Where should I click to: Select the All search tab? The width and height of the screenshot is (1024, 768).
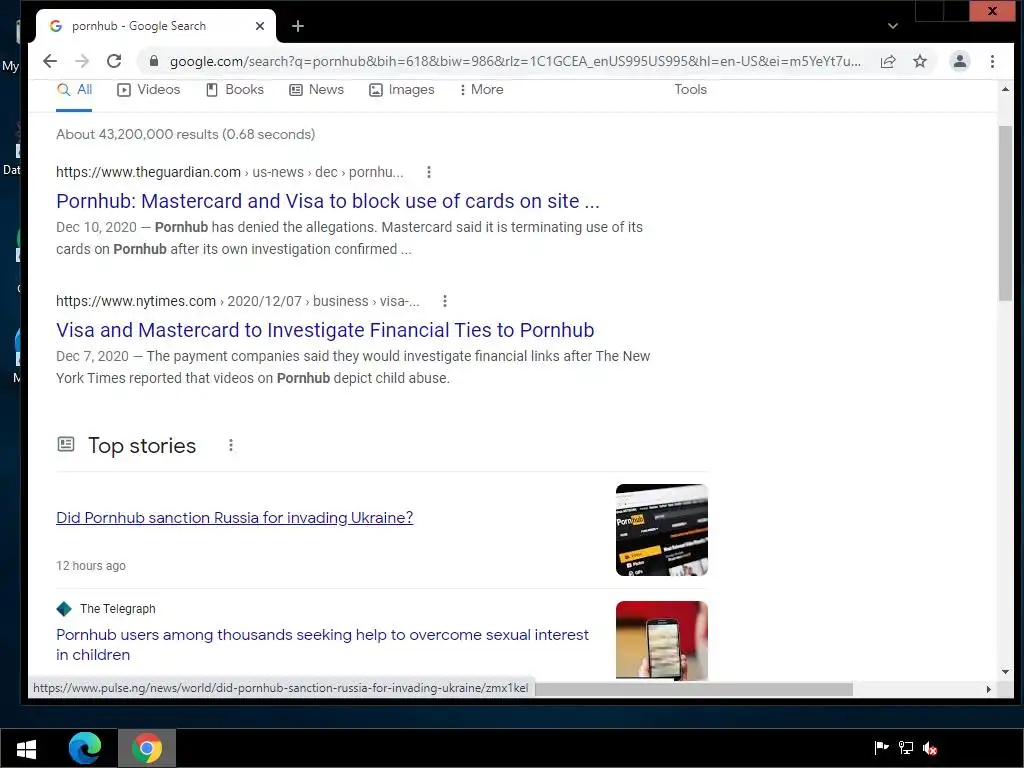(x=74, y=90)
